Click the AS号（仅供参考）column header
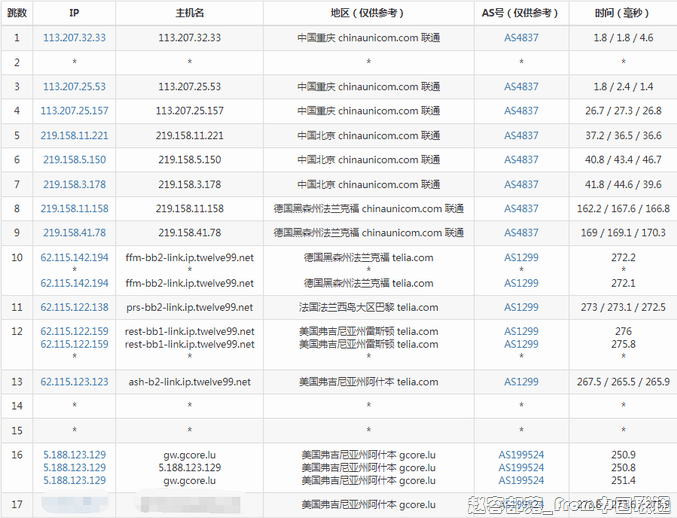The height and width of the screenshot is (518, 677). [521, 13]
